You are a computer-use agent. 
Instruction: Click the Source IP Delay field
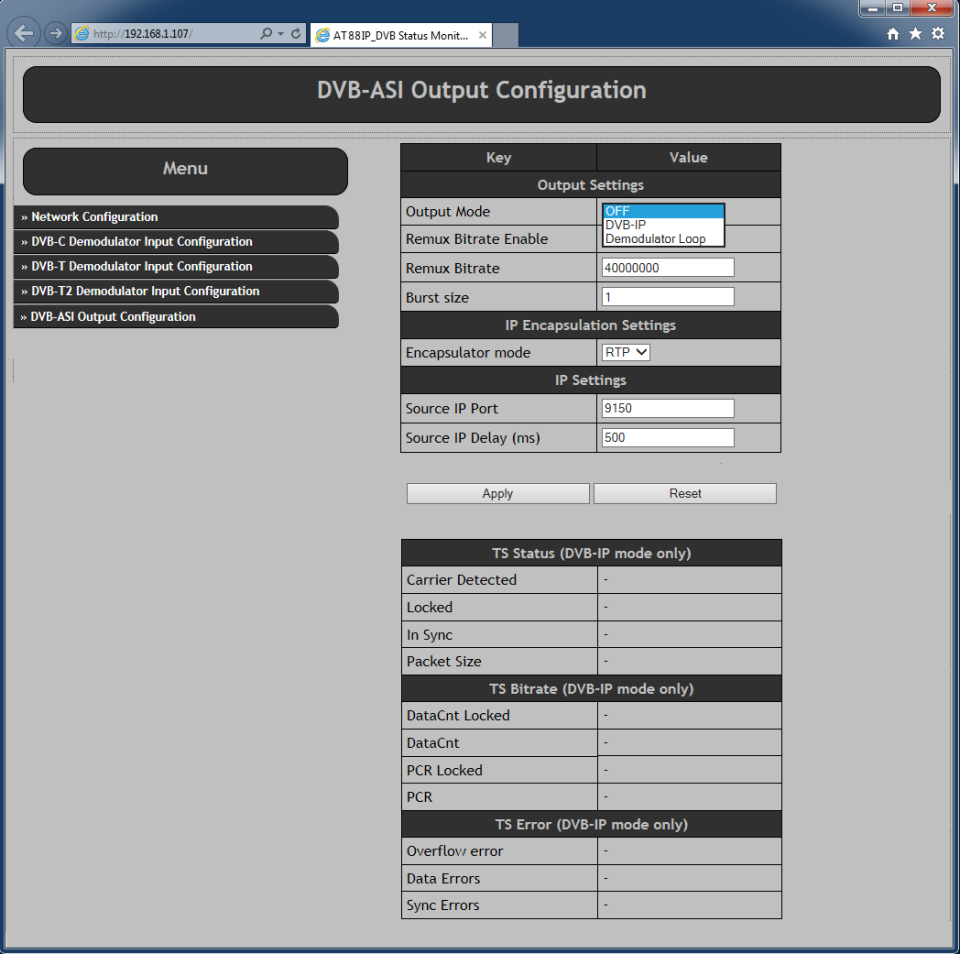click(668, 438)
